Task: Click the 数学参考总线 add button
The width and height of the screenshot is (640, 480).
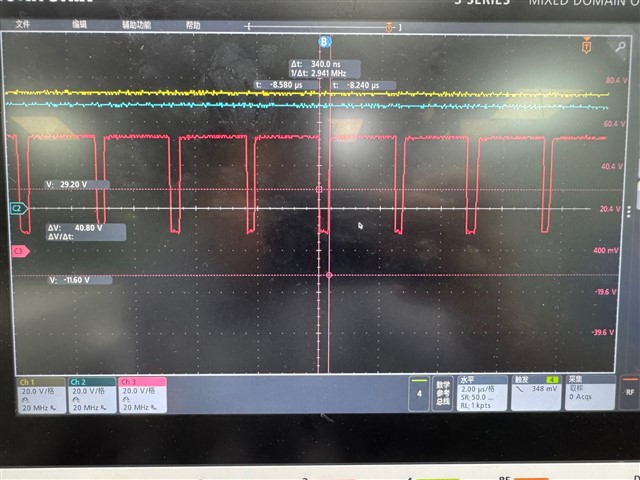Action: pos(442,394)
